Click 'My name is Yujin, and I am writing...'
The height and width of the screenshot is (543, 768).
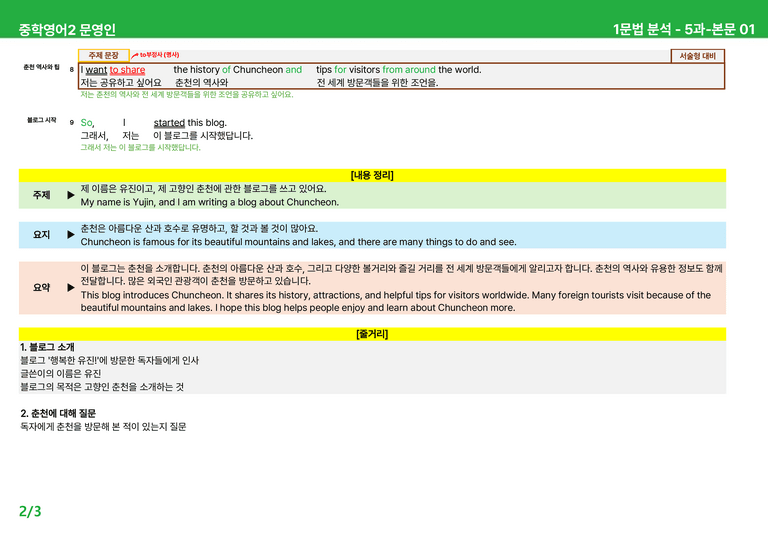pos(210,202)
